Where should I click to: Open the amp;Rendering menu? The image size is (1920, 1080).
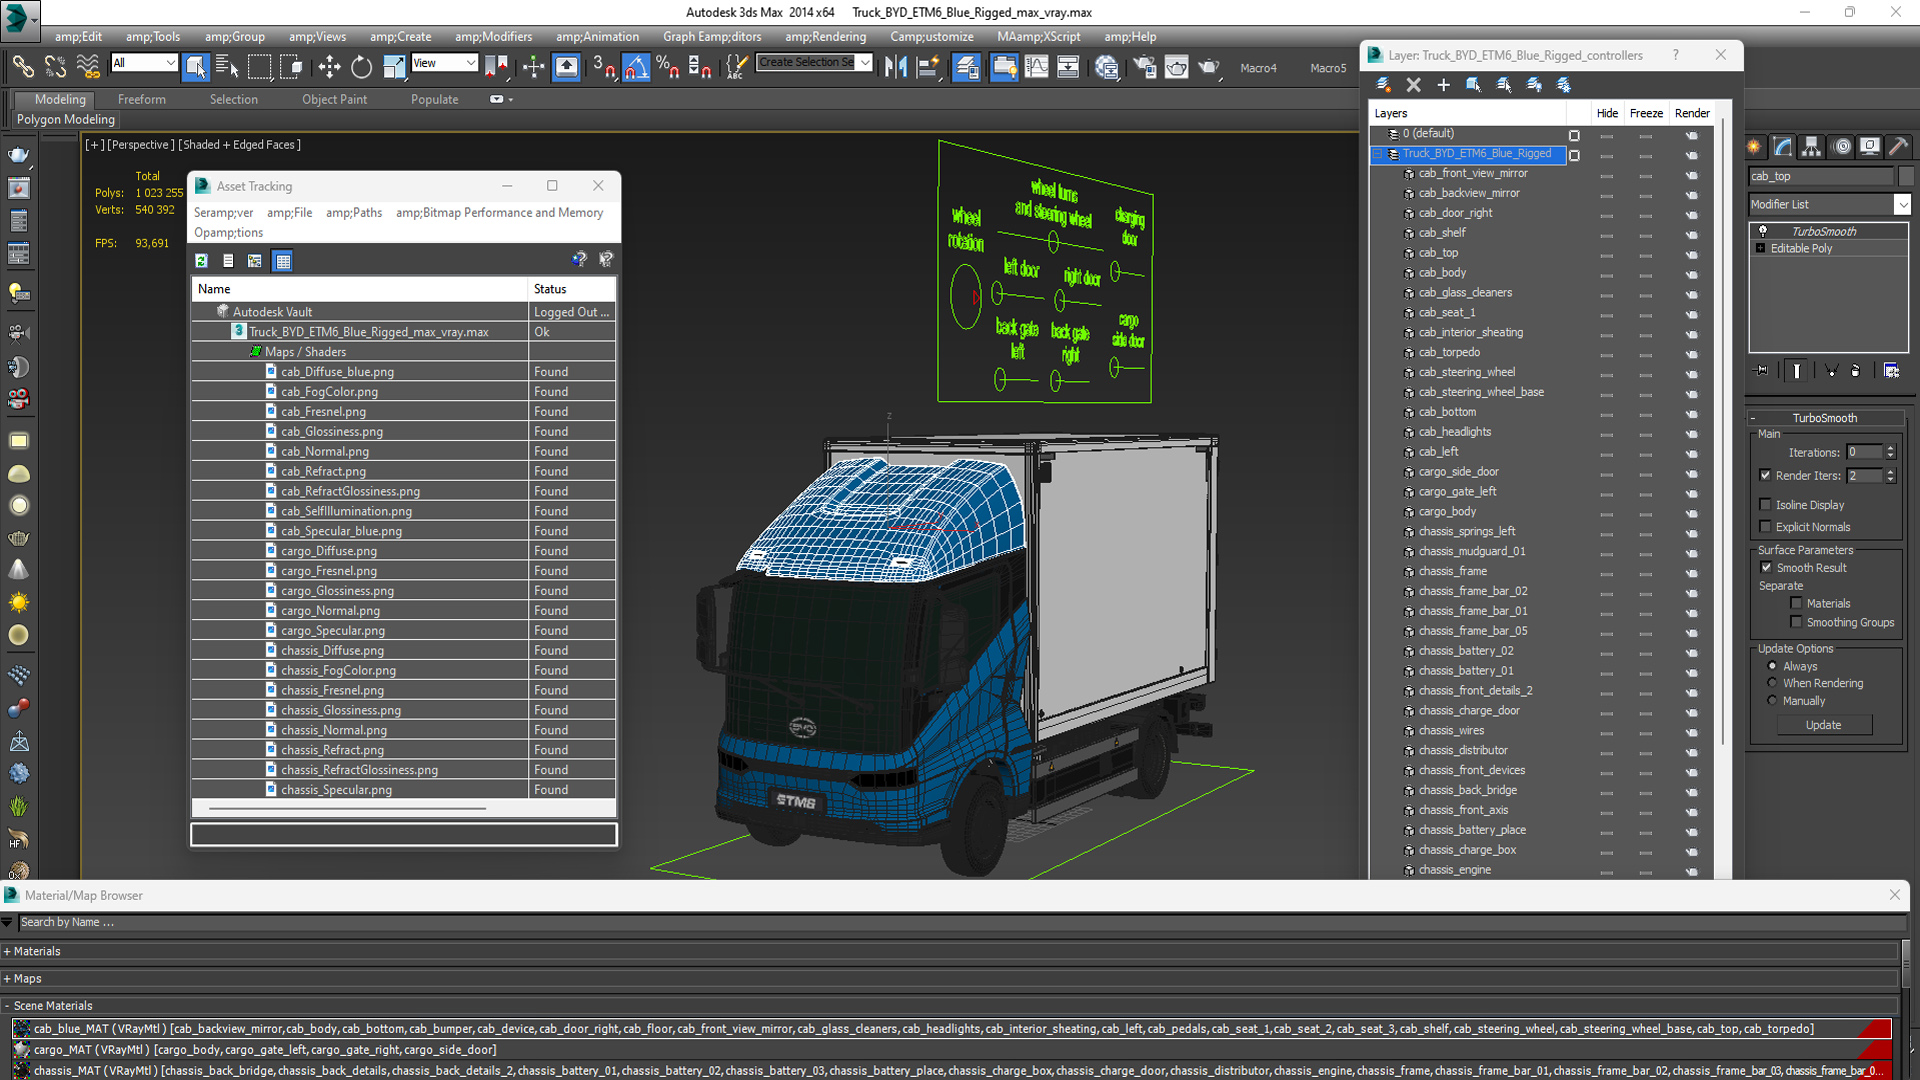click(825, 37)
